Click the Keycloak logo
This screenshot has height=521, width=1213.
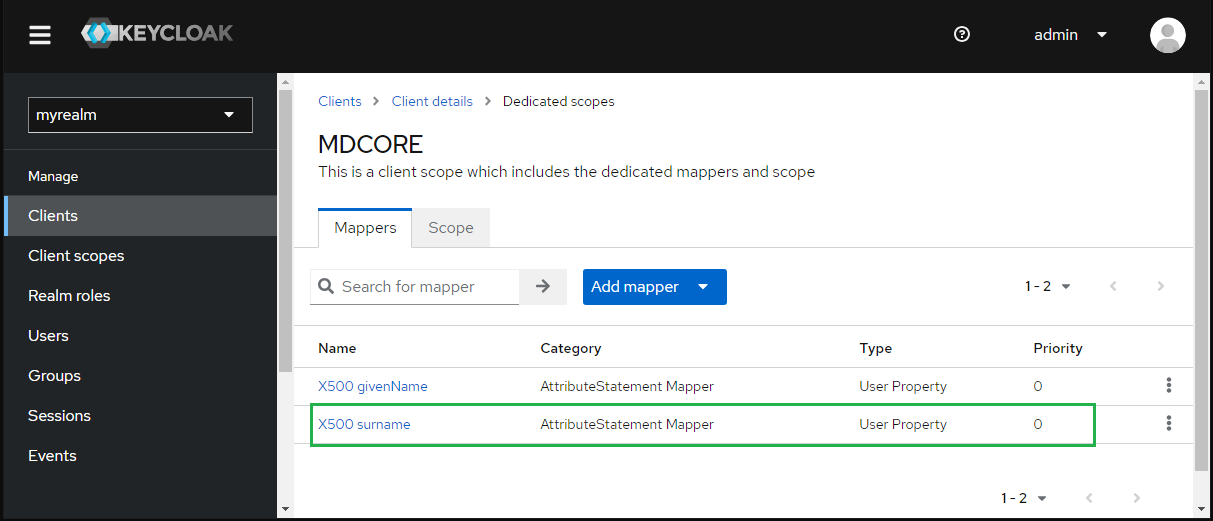(157, 33)
